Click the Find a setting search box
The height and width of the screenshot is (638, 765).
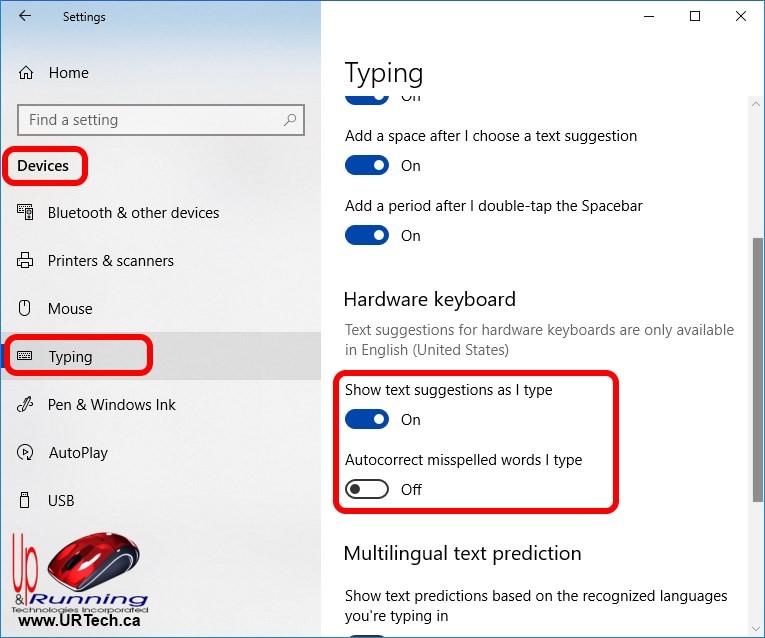[150, 120]
